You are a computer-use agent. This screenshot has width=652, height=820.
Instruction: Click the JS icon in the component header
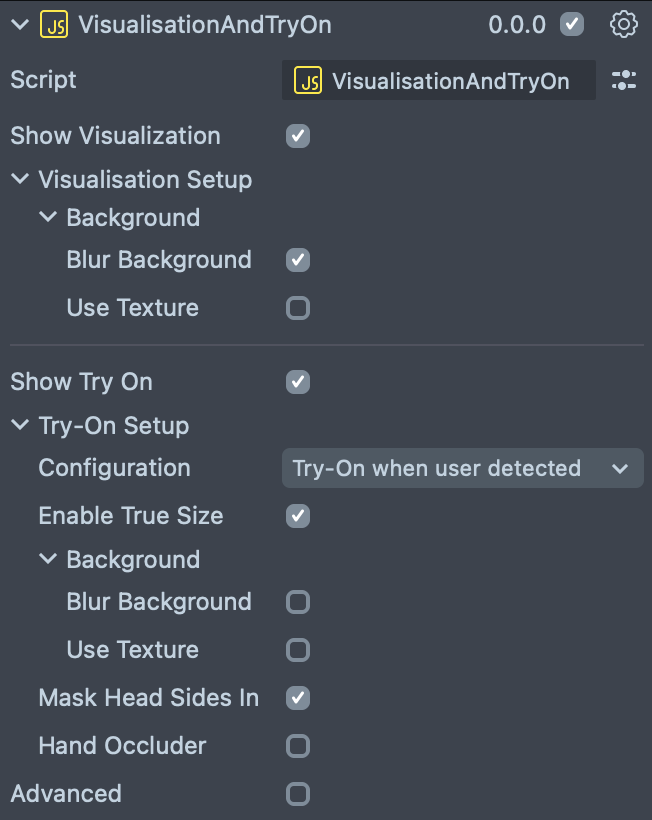point(54,25)
